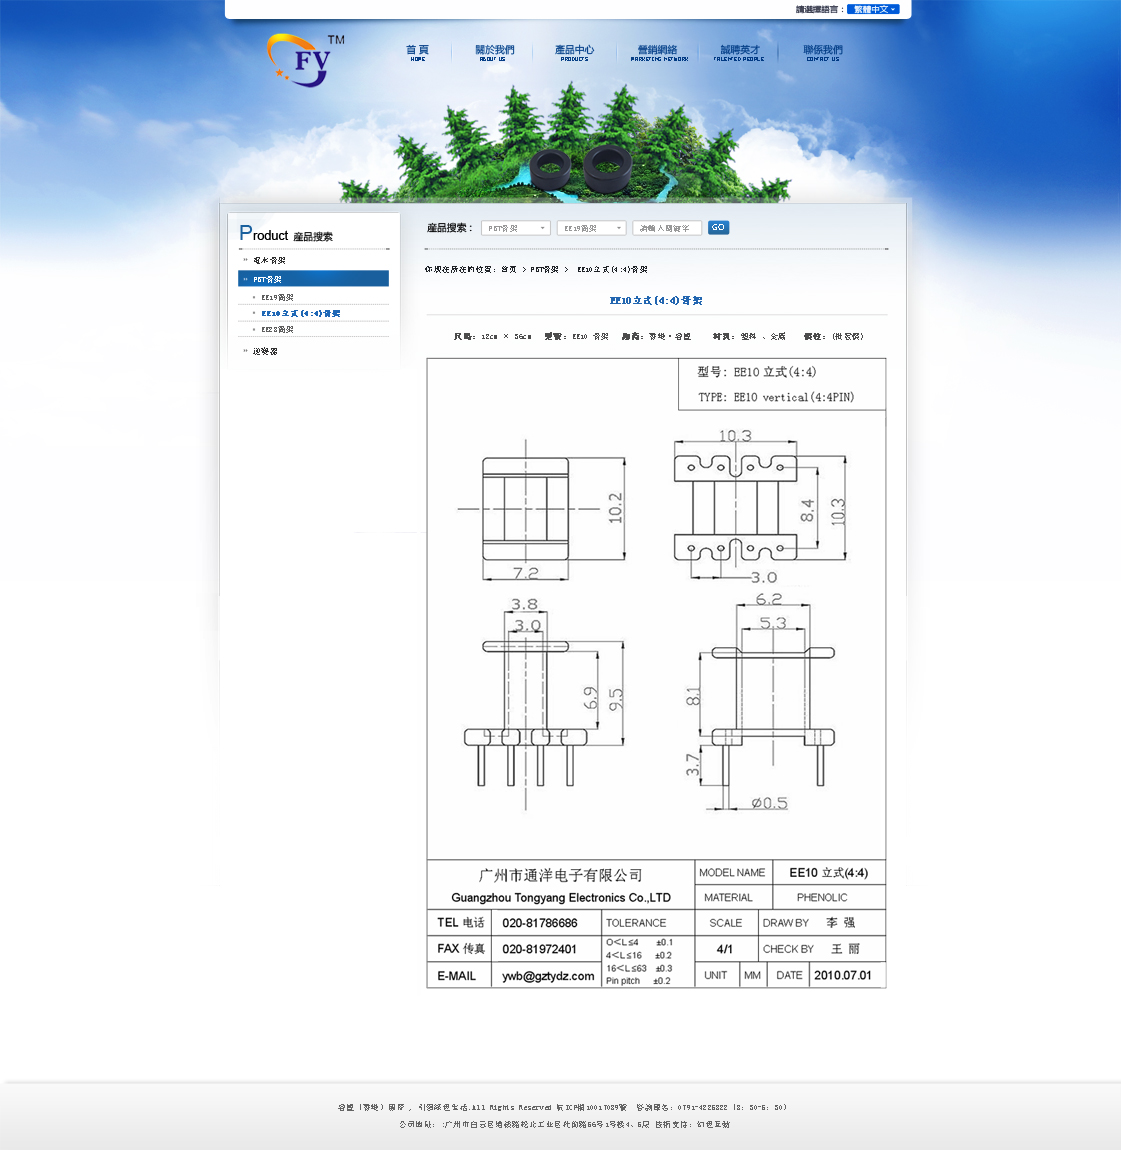Click the 首页 breadcrumb link
1121x1150 pixels.
[509, 269]
